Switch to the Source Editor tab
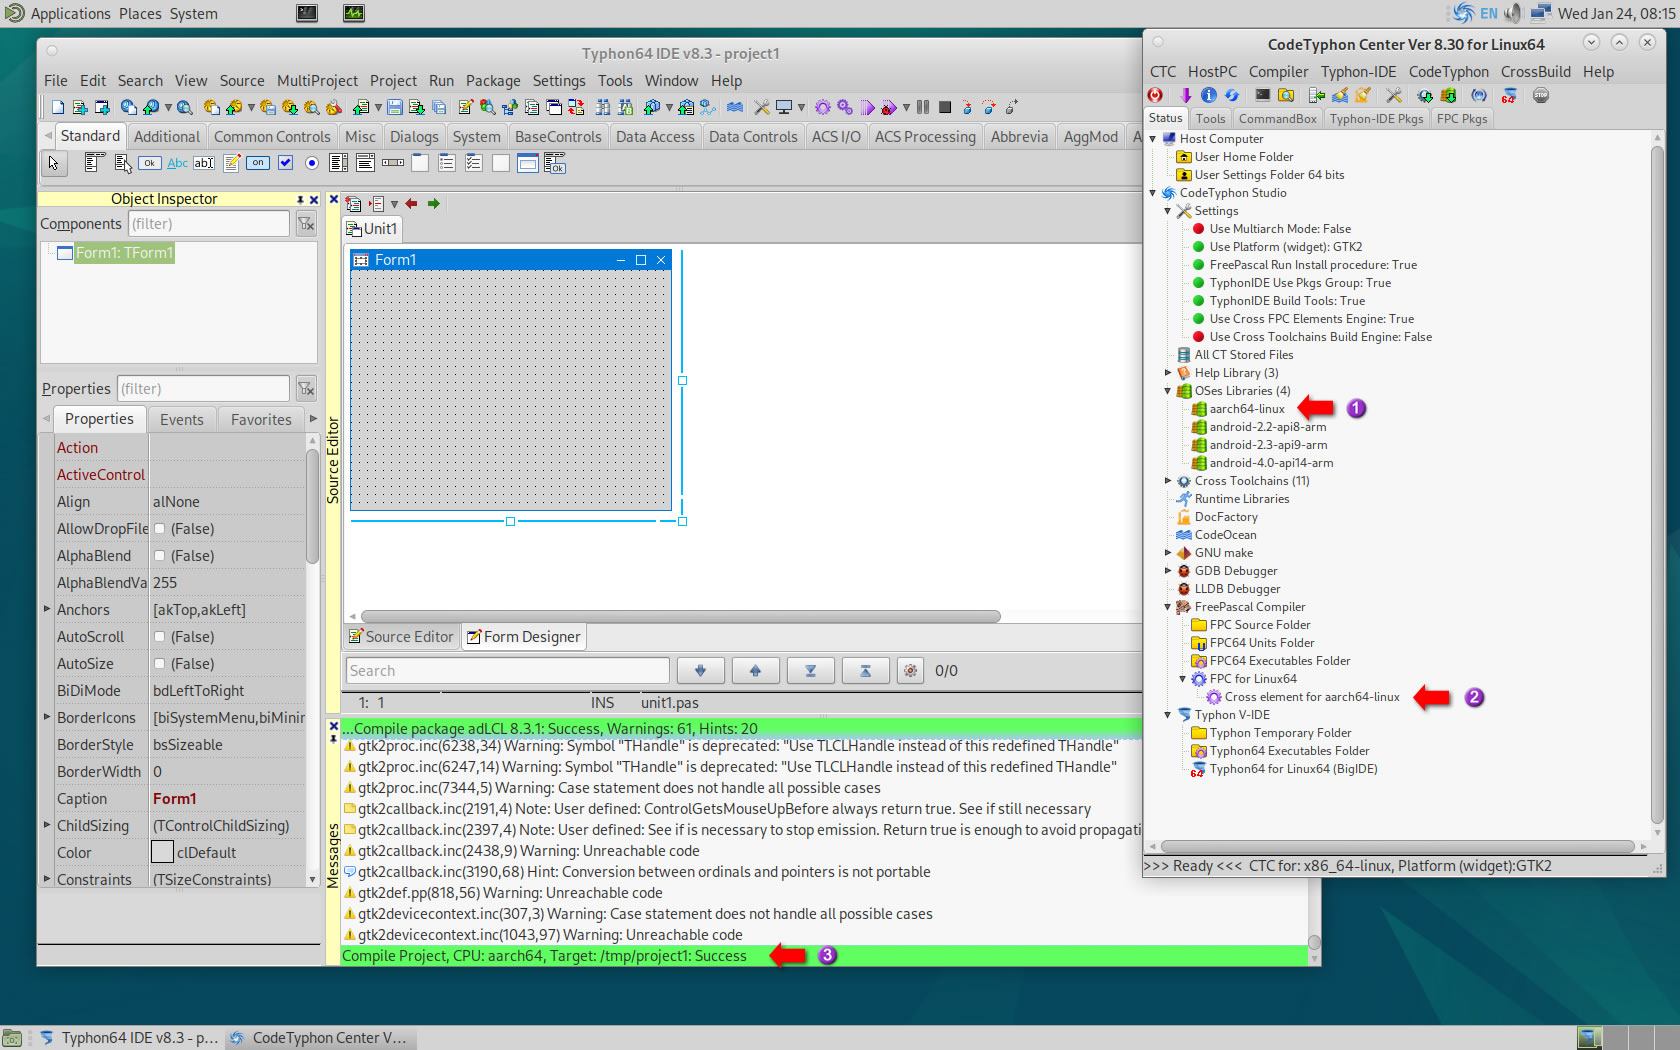 [401, 637]
